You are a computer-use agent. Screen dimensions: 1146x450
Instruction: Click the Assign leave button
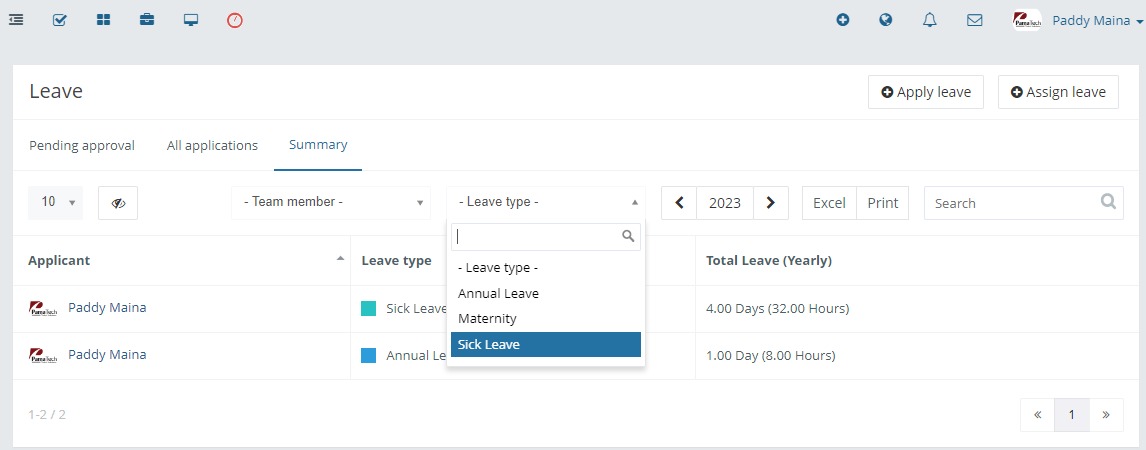(1058, 92)
